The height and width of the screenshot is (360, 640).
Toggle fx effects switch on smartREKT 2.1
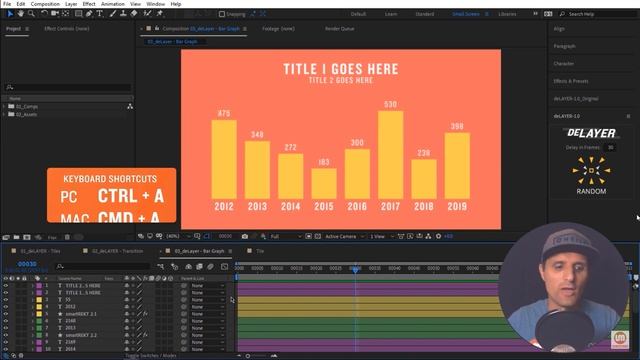coord(145,314)
